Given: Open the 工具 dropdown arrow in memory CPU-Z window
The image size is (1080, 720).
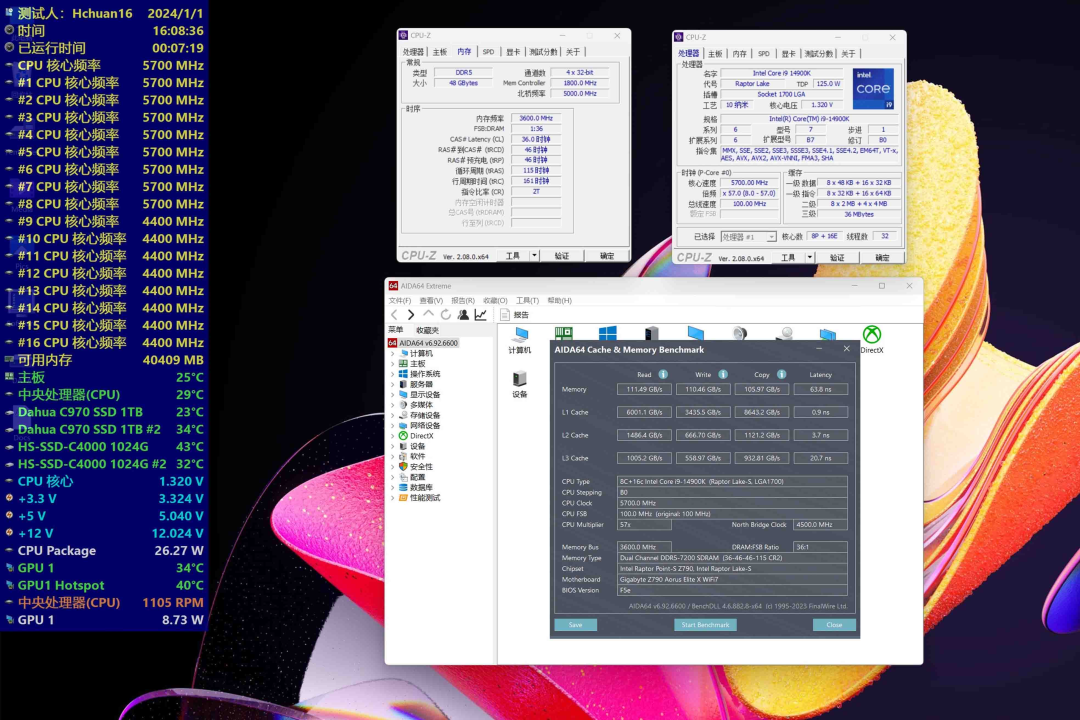Looking at the screenshot, I should point(534,256).
